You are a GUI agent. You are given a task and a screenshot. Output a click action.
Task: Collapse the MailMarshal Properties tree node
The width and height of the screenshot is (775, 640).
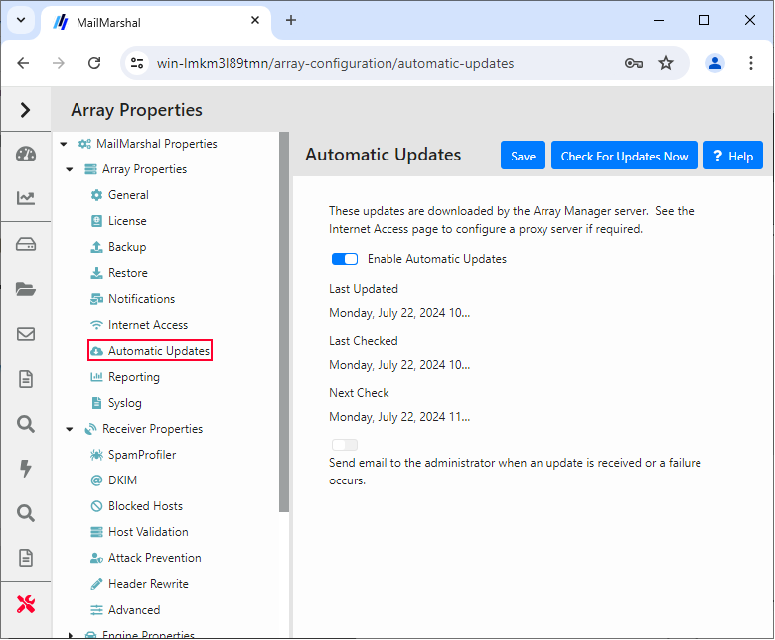point(64,144)
